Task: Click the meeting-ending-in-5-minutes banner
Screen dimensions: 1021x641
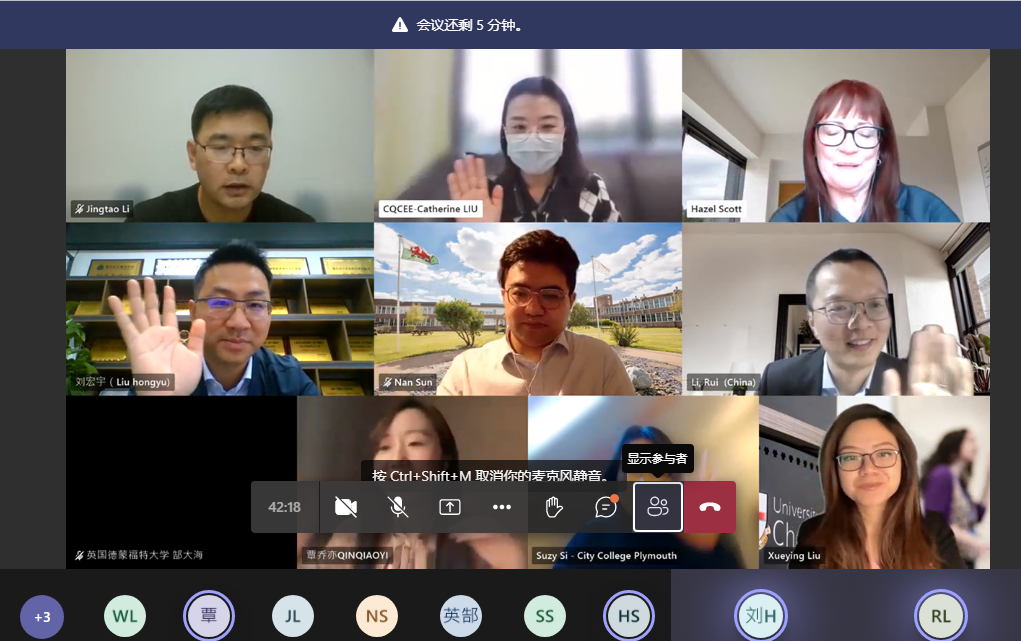Action: tap(510, 25)
